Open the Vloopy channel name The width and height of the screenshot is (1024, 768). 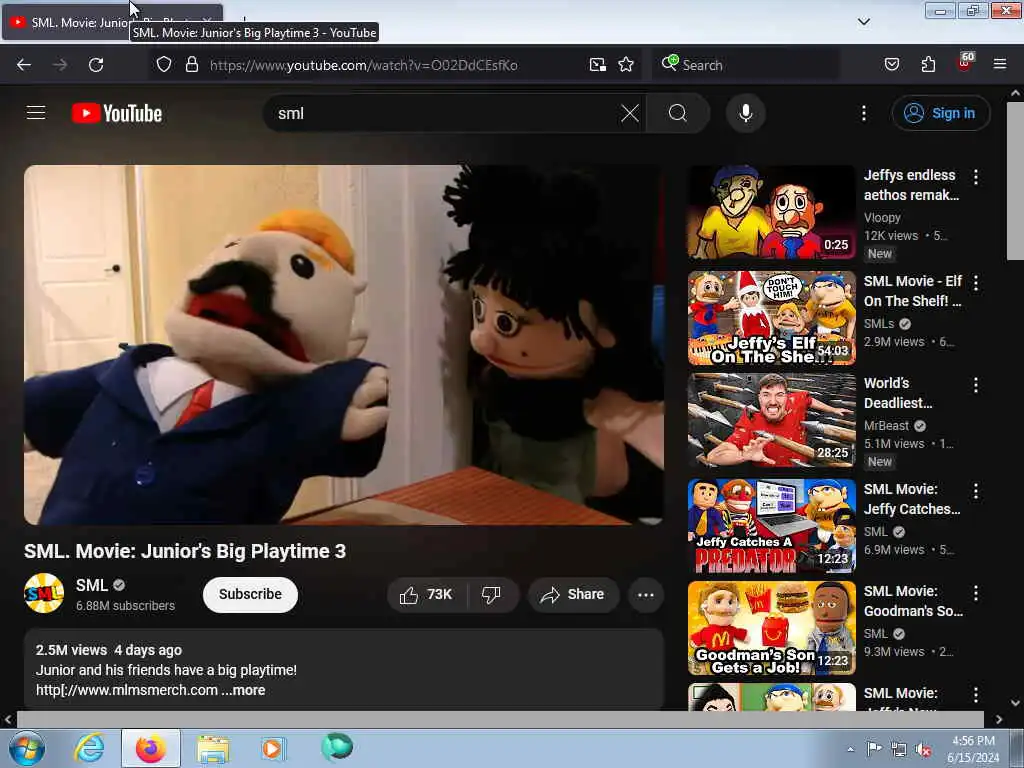(882, 217)
